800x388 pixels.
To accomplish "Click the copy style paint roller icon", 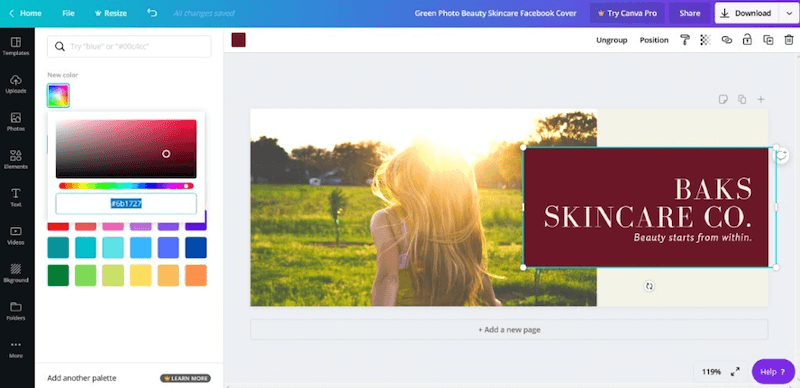I will [685, 40].
